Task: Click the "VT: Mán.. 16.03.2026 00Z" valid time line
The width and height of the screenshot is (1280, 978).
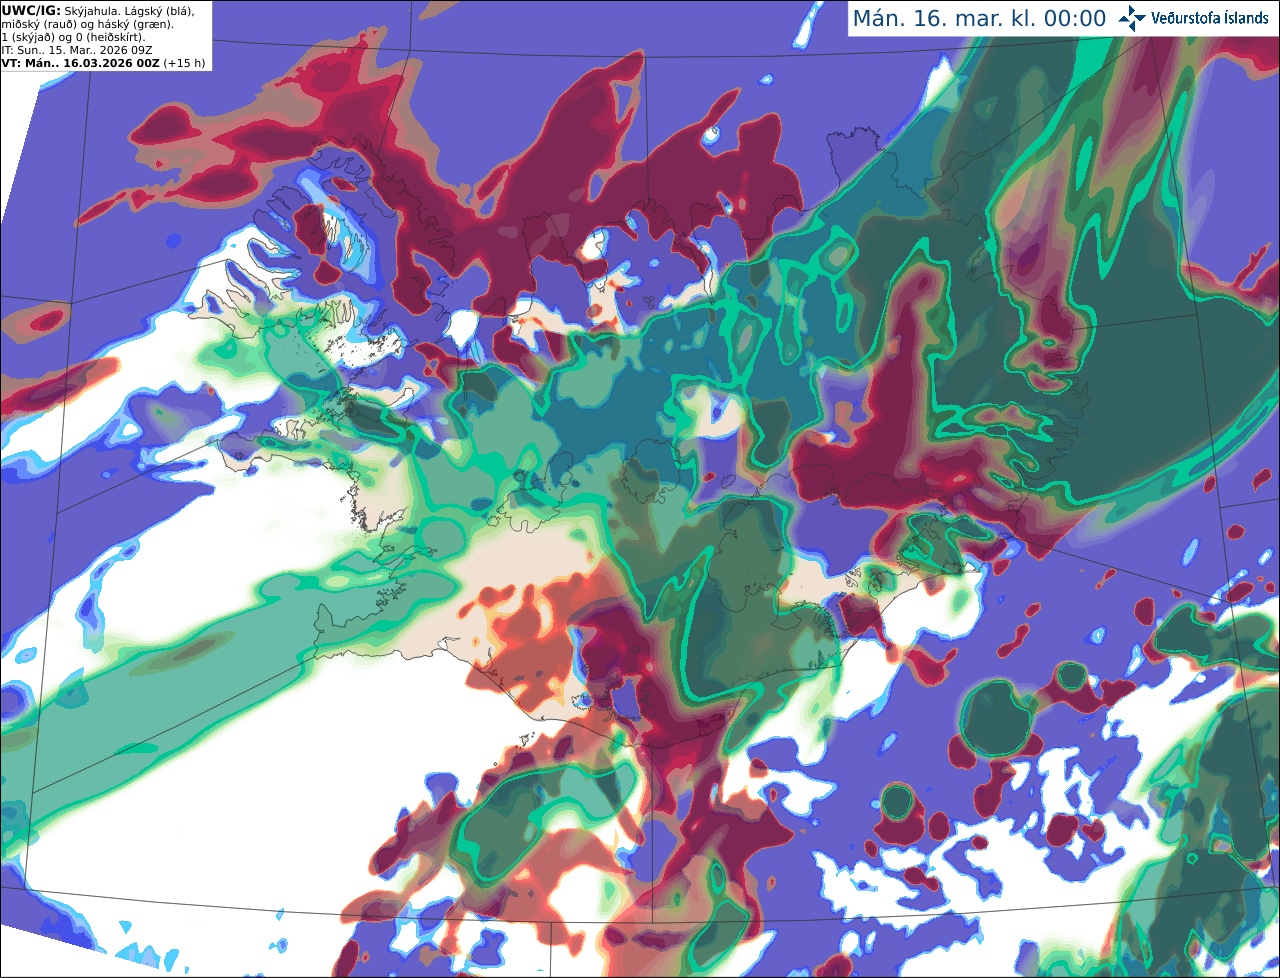Action: (81, 63)
